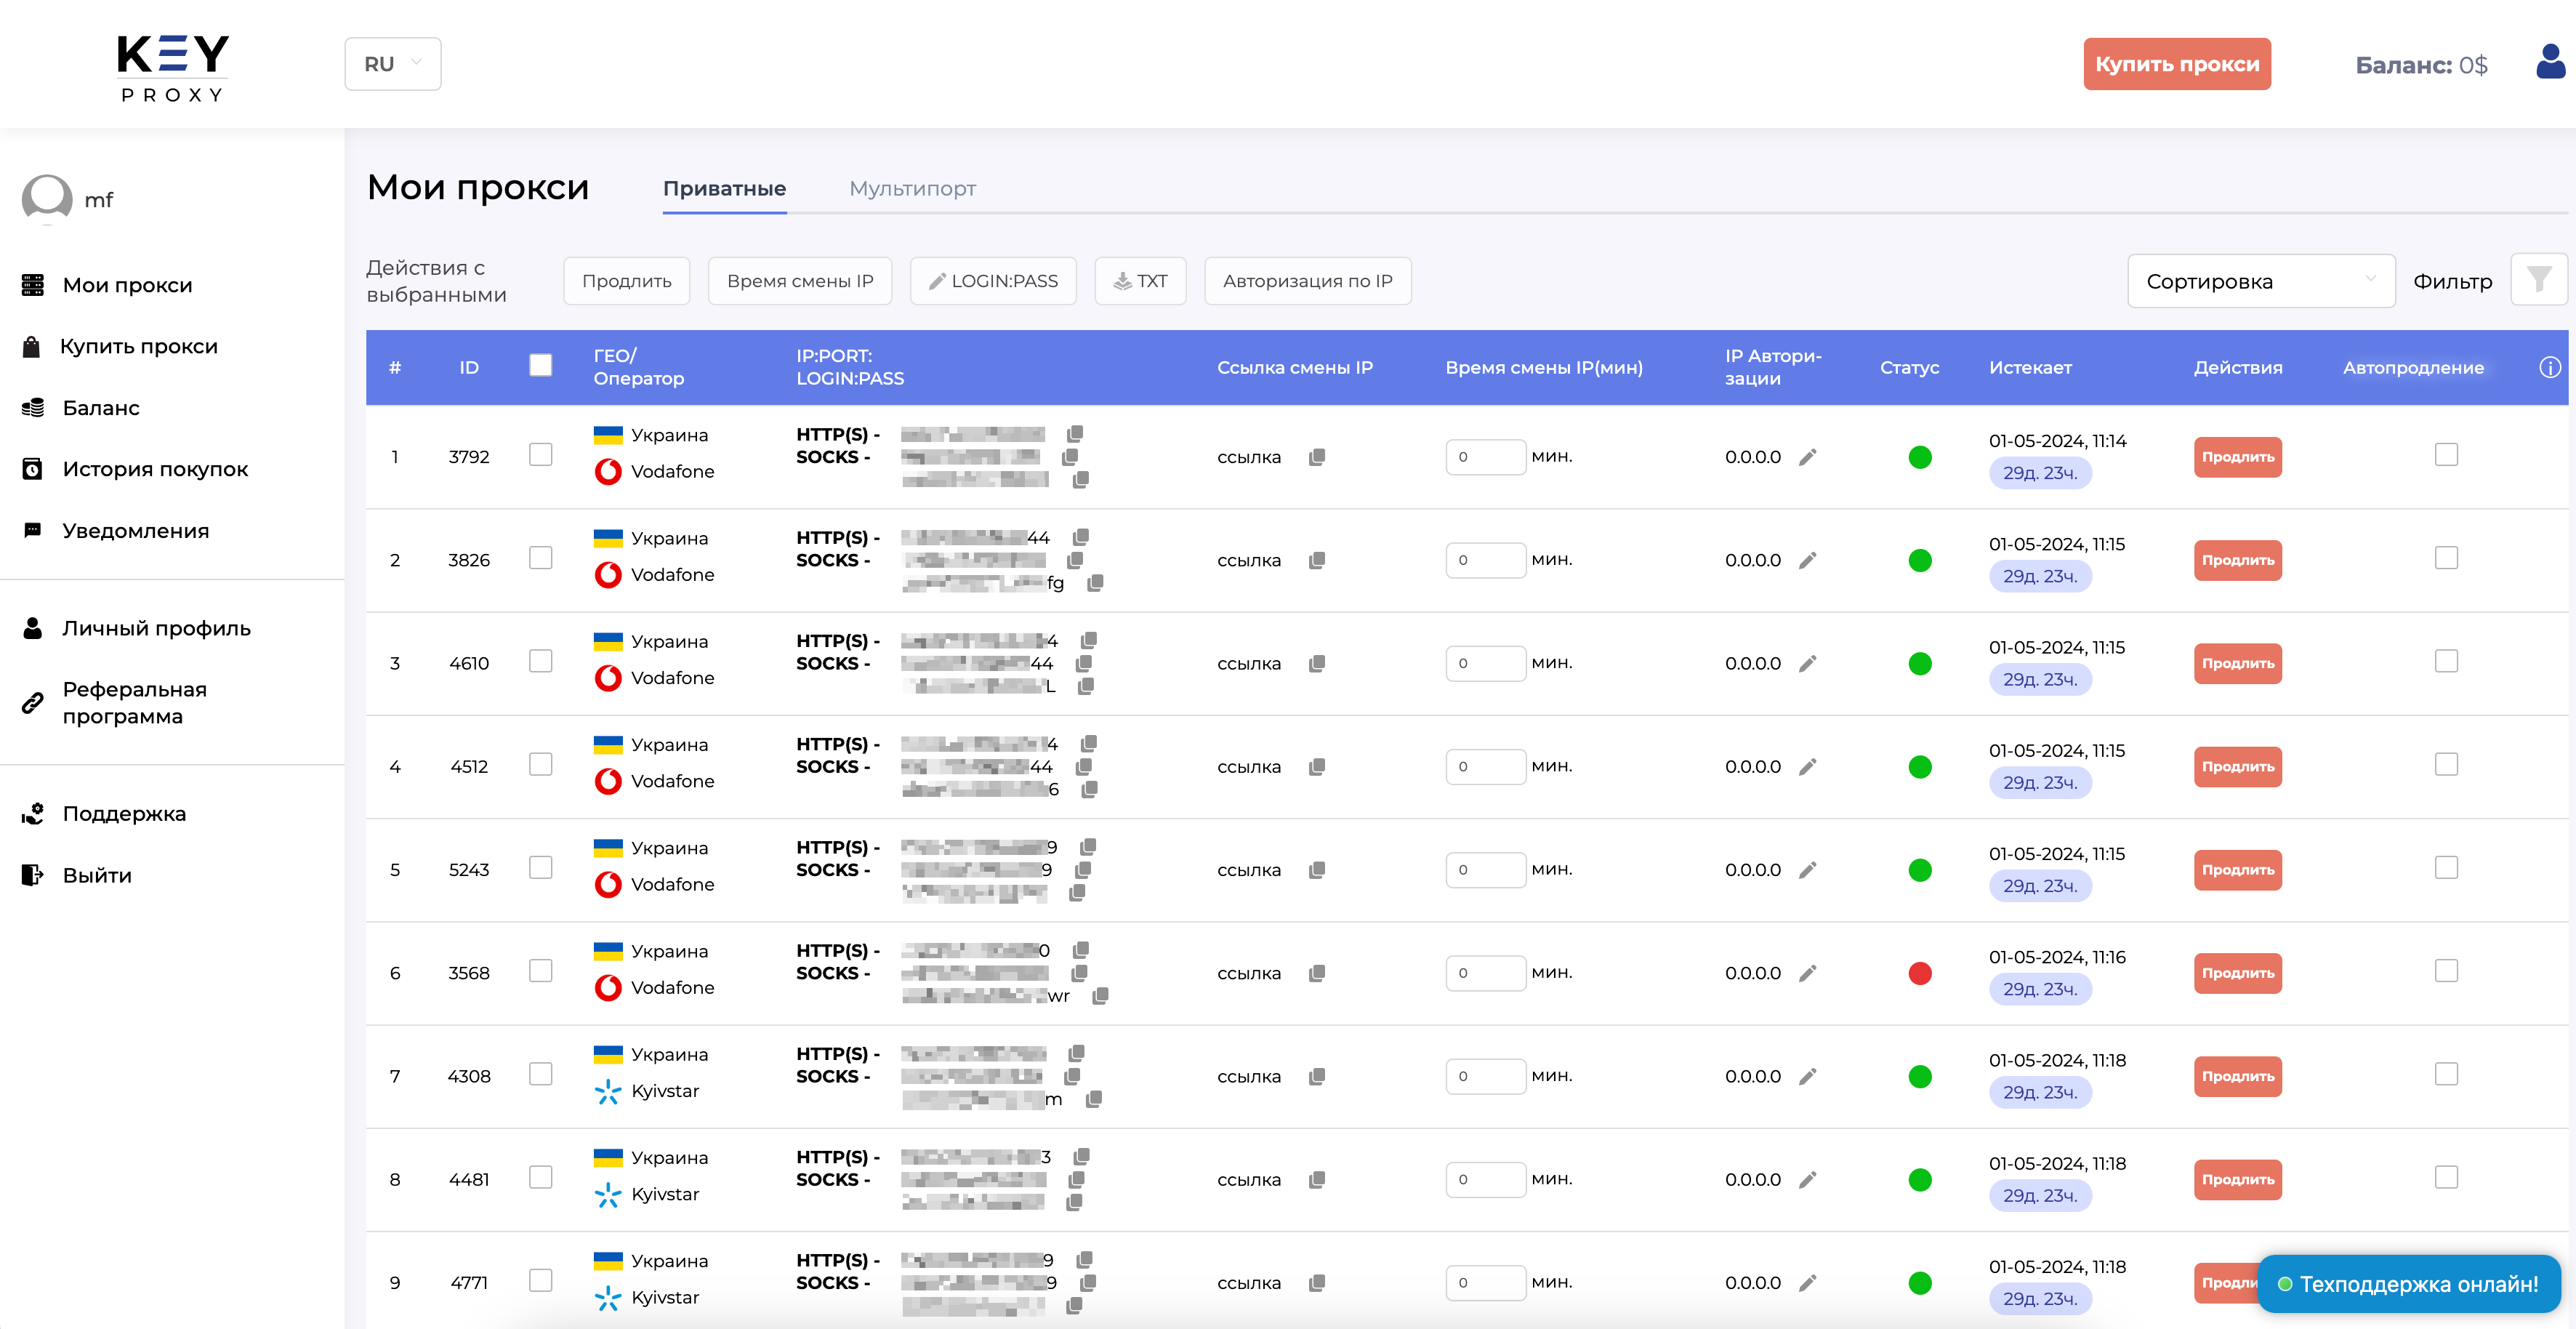
Task: Open Личный профиль in sidebar
Action: click(156, 628)
